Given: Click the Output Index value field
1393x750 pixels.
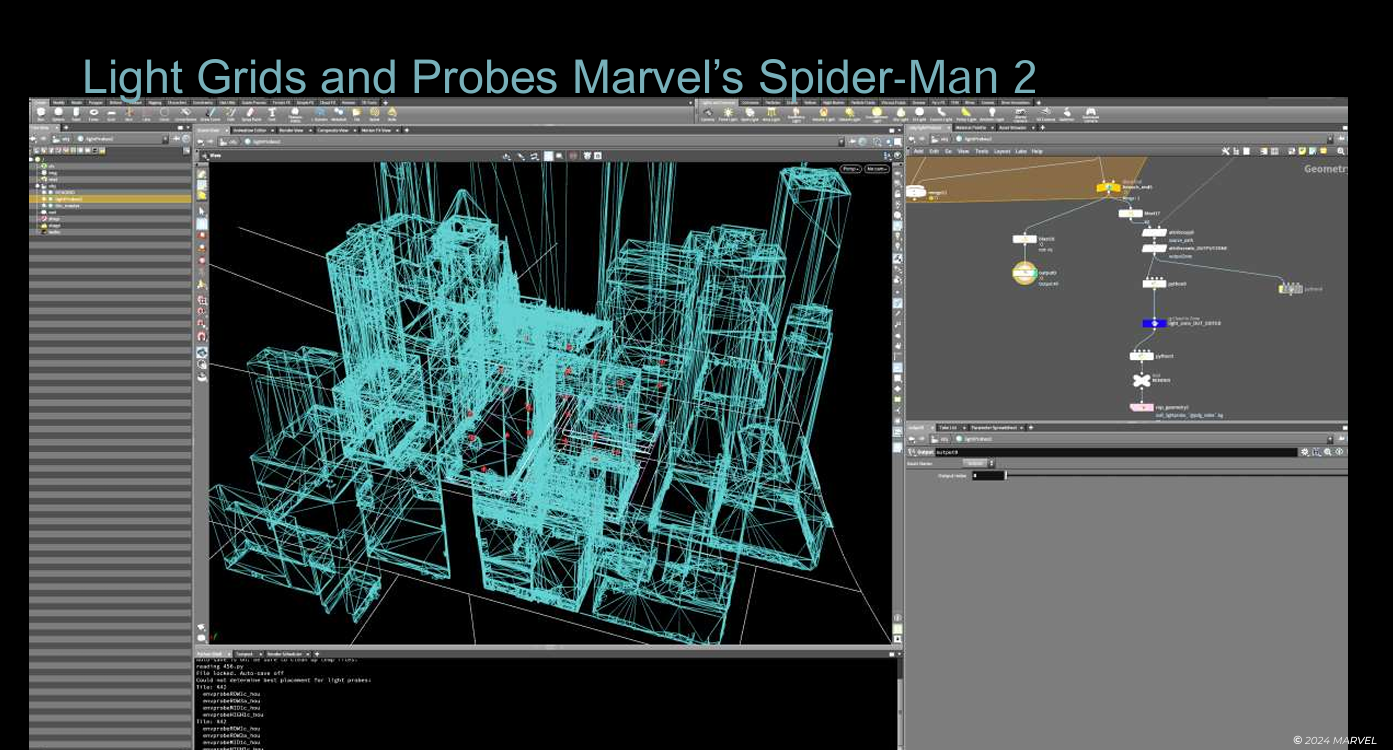Looking at the screenshot, I should click(988, 476).
